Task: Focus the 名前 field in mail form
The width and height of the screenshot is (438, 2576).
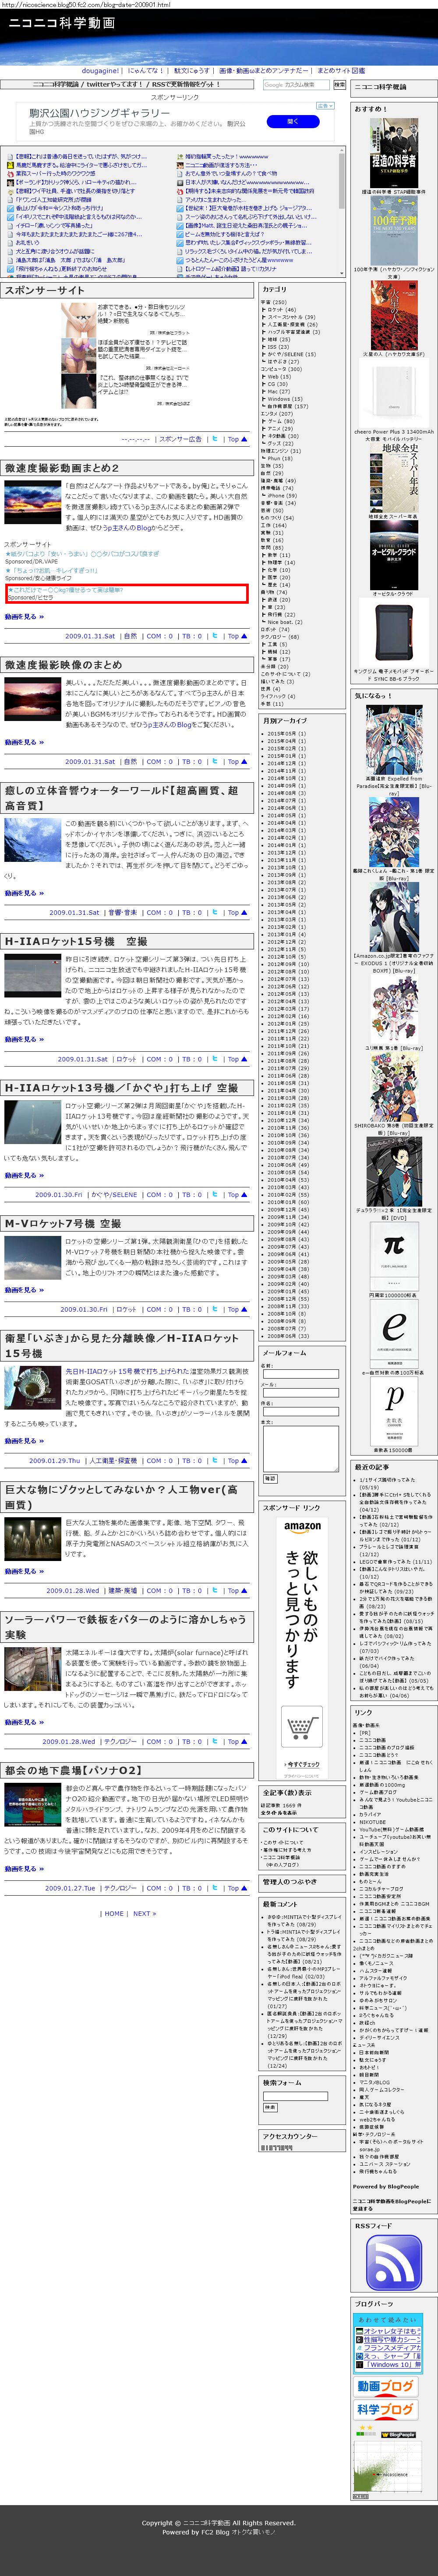Action: tap(300, 1374)
